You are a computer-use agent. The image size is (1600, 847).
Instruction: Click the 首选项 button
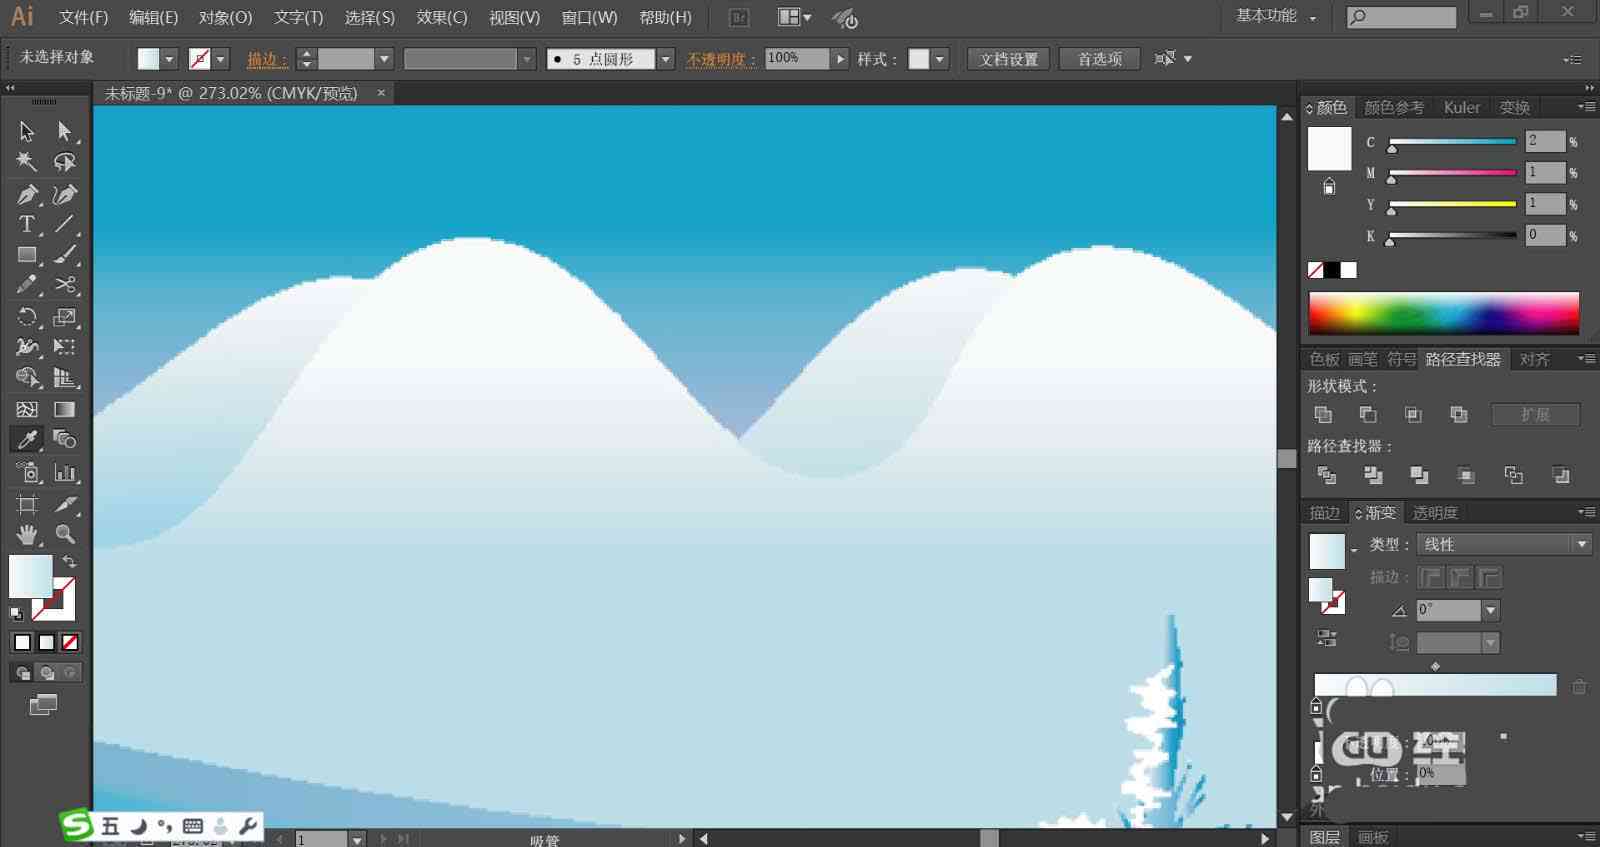[1100, 59]
